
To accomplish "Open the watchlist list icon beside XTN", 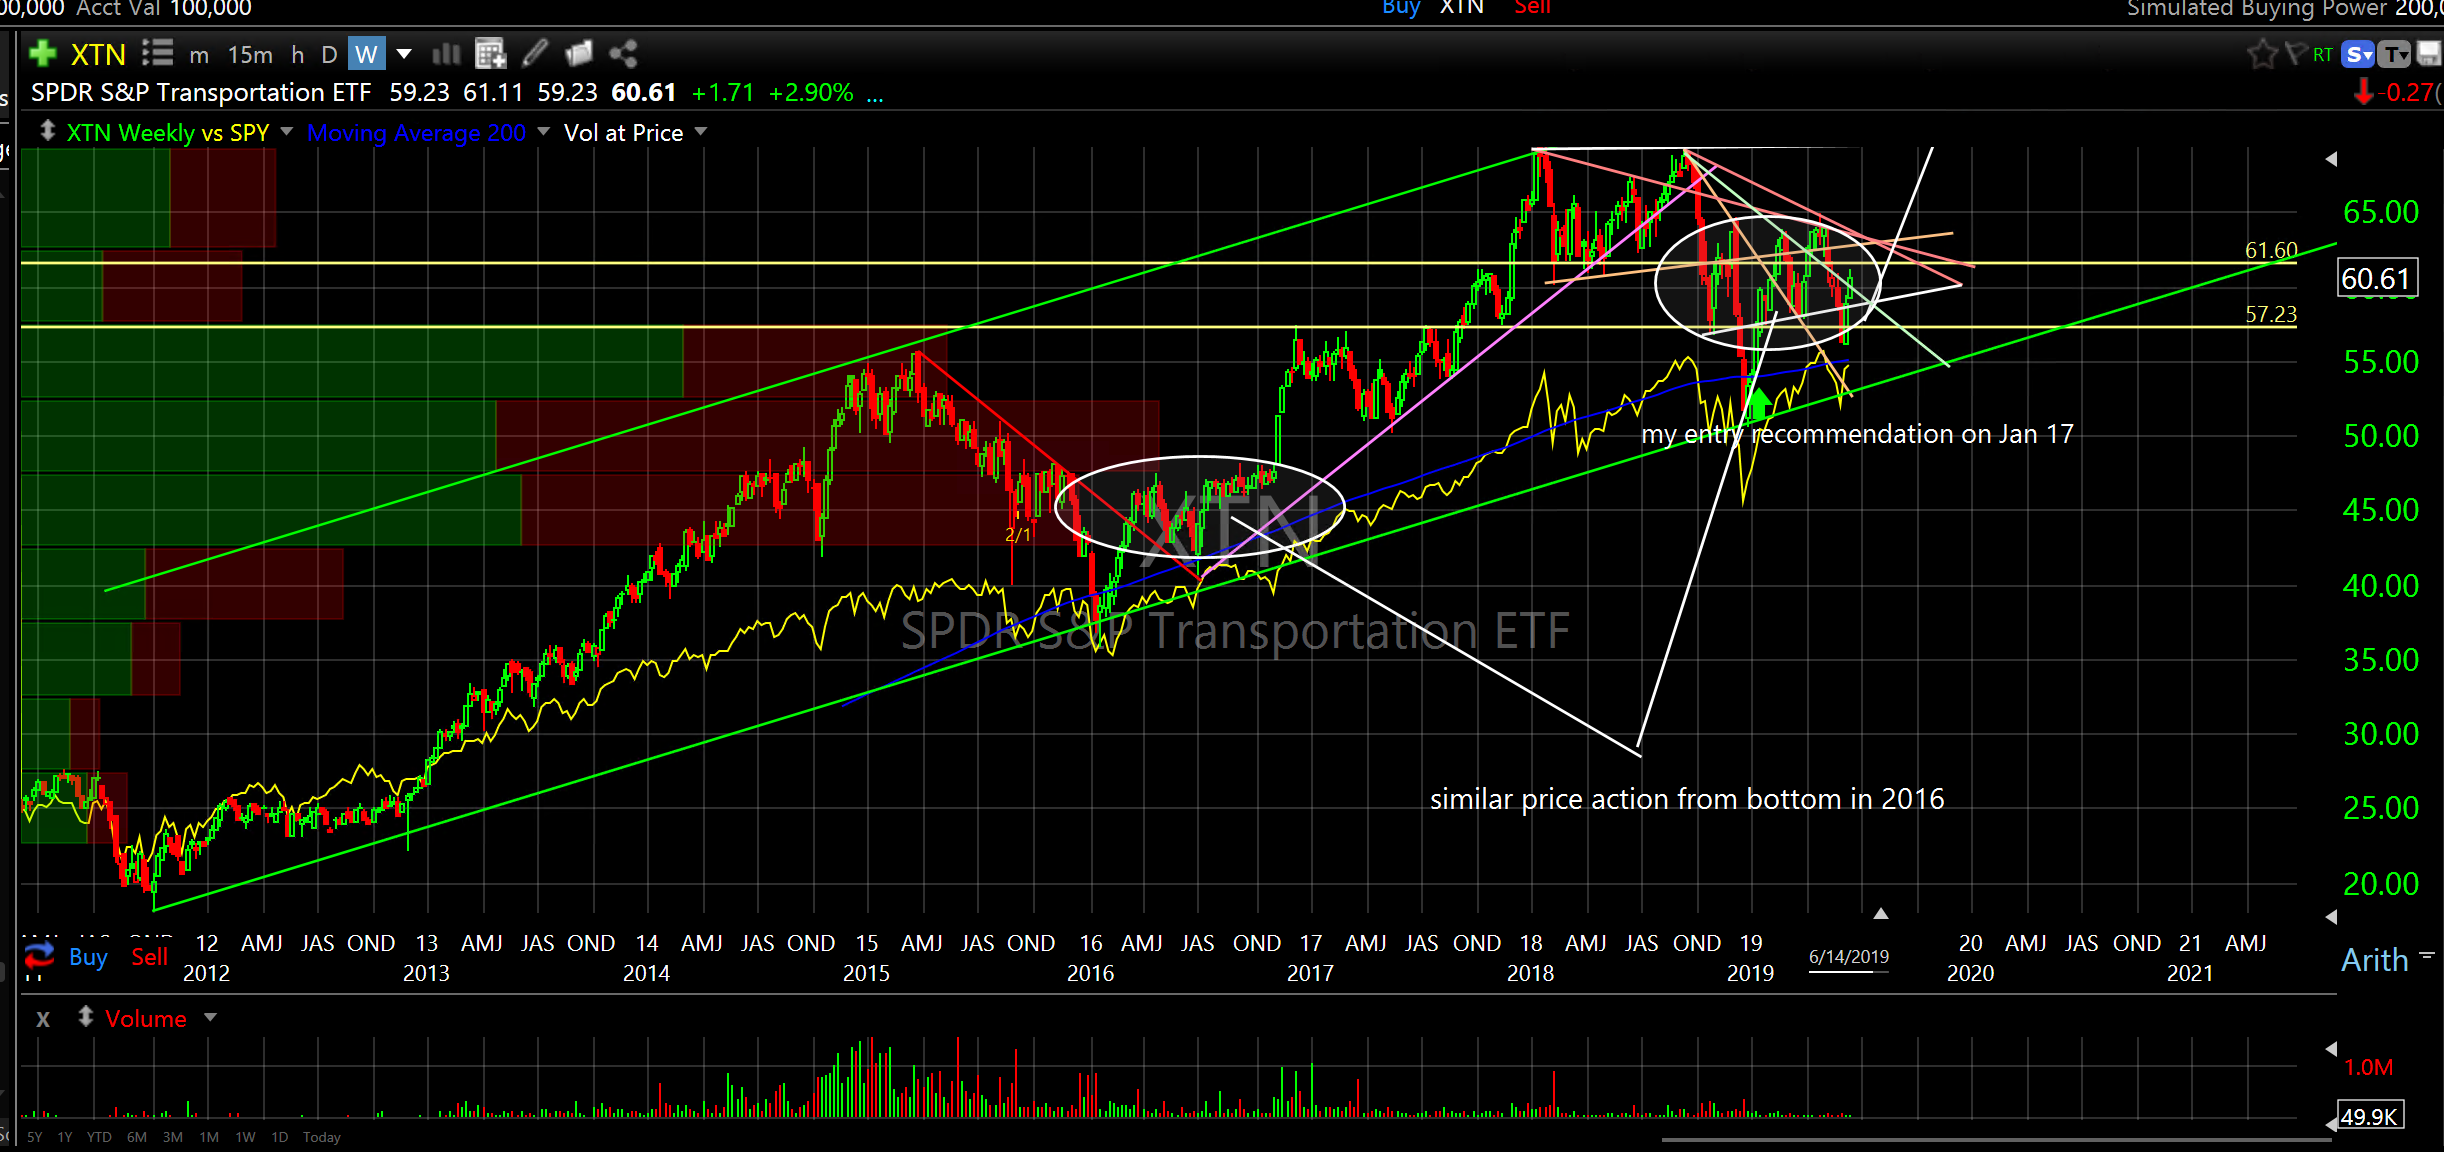I will click(x=157, y=53).
